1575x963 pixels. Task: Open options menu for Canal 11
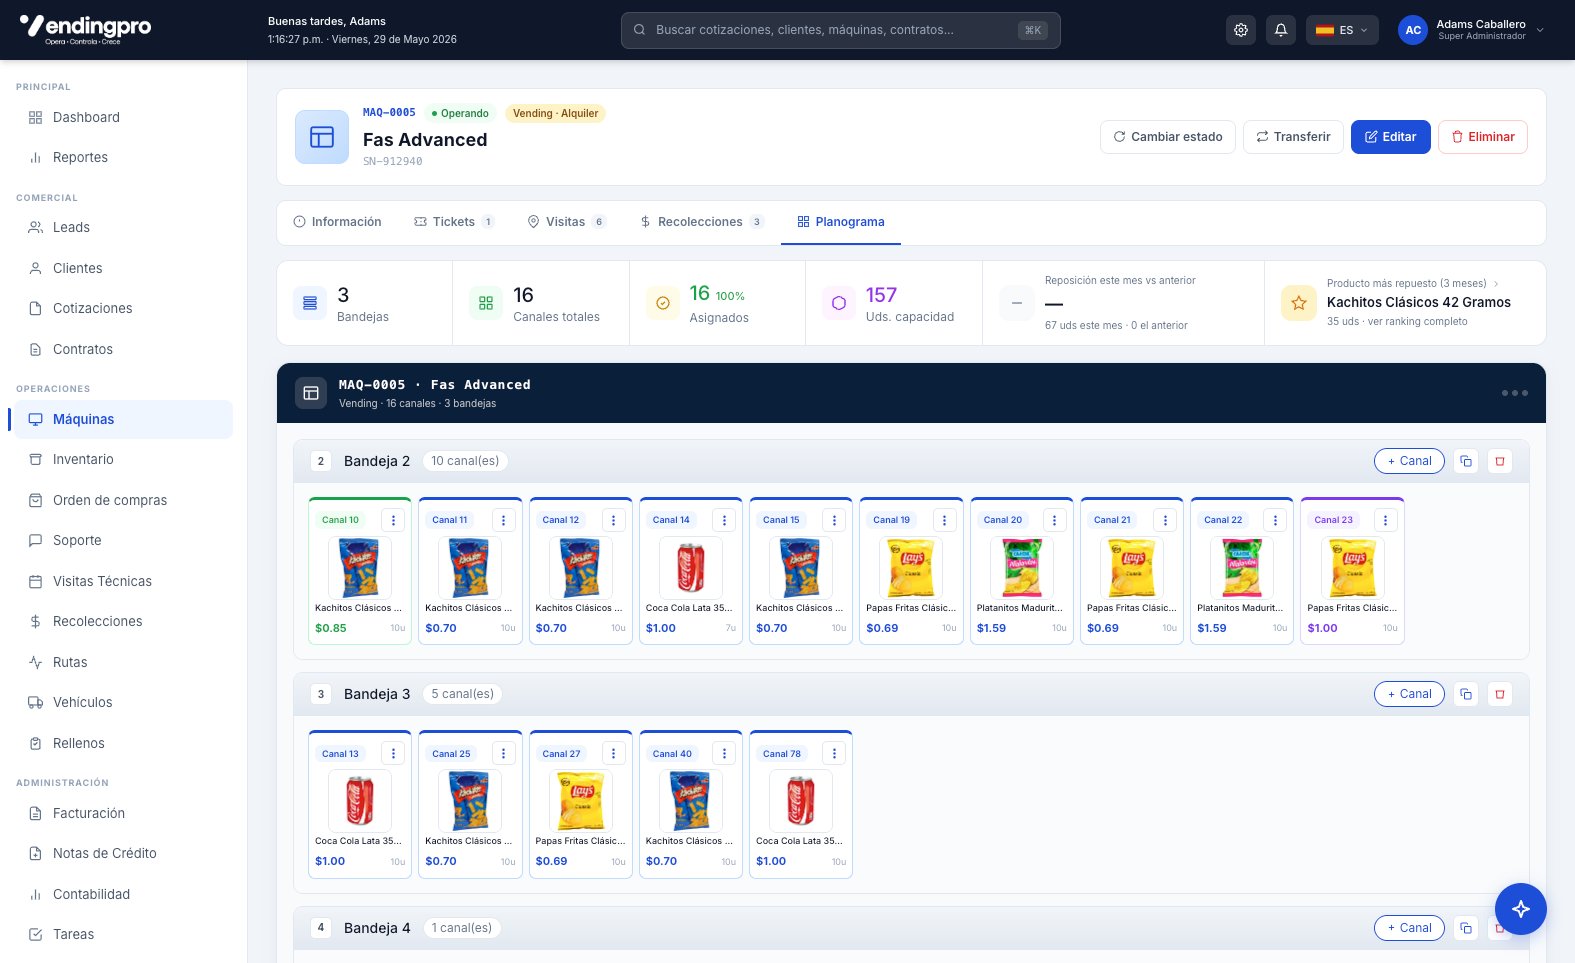click(504, 520)
